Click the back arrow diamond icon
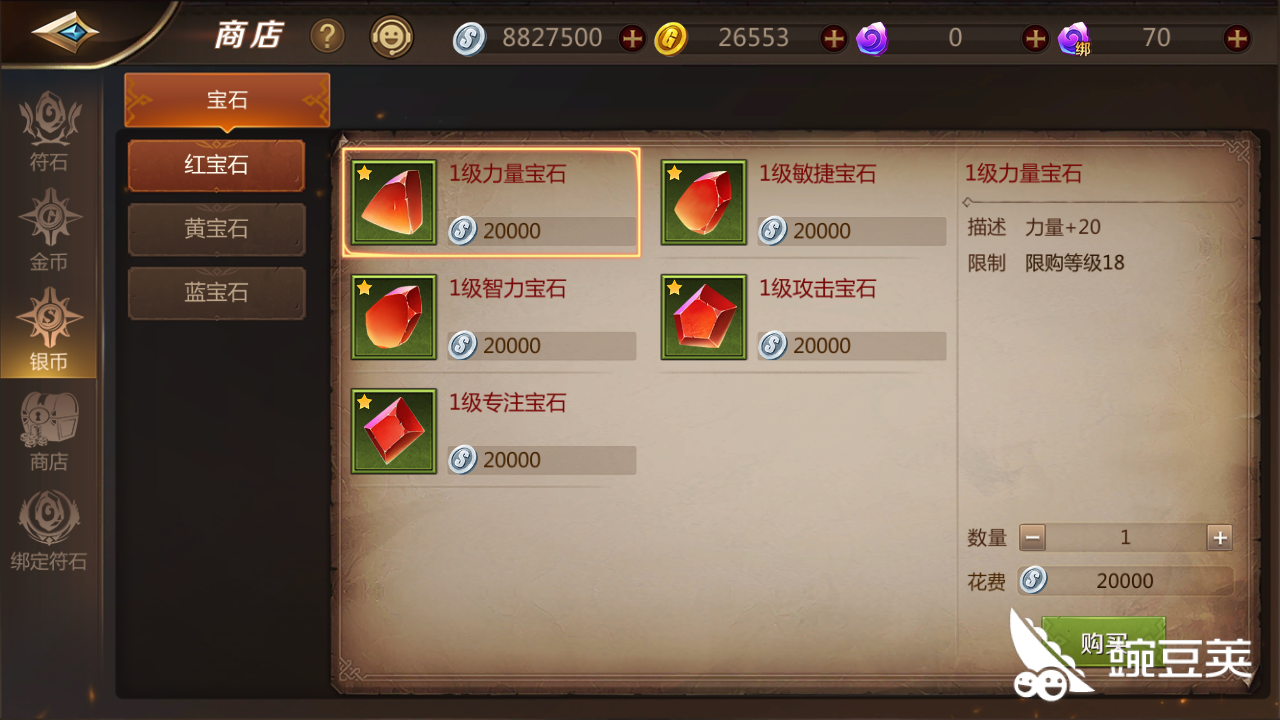Image resolution: width=1280 pixels, height=720 pixels. [x=65, y=34]
